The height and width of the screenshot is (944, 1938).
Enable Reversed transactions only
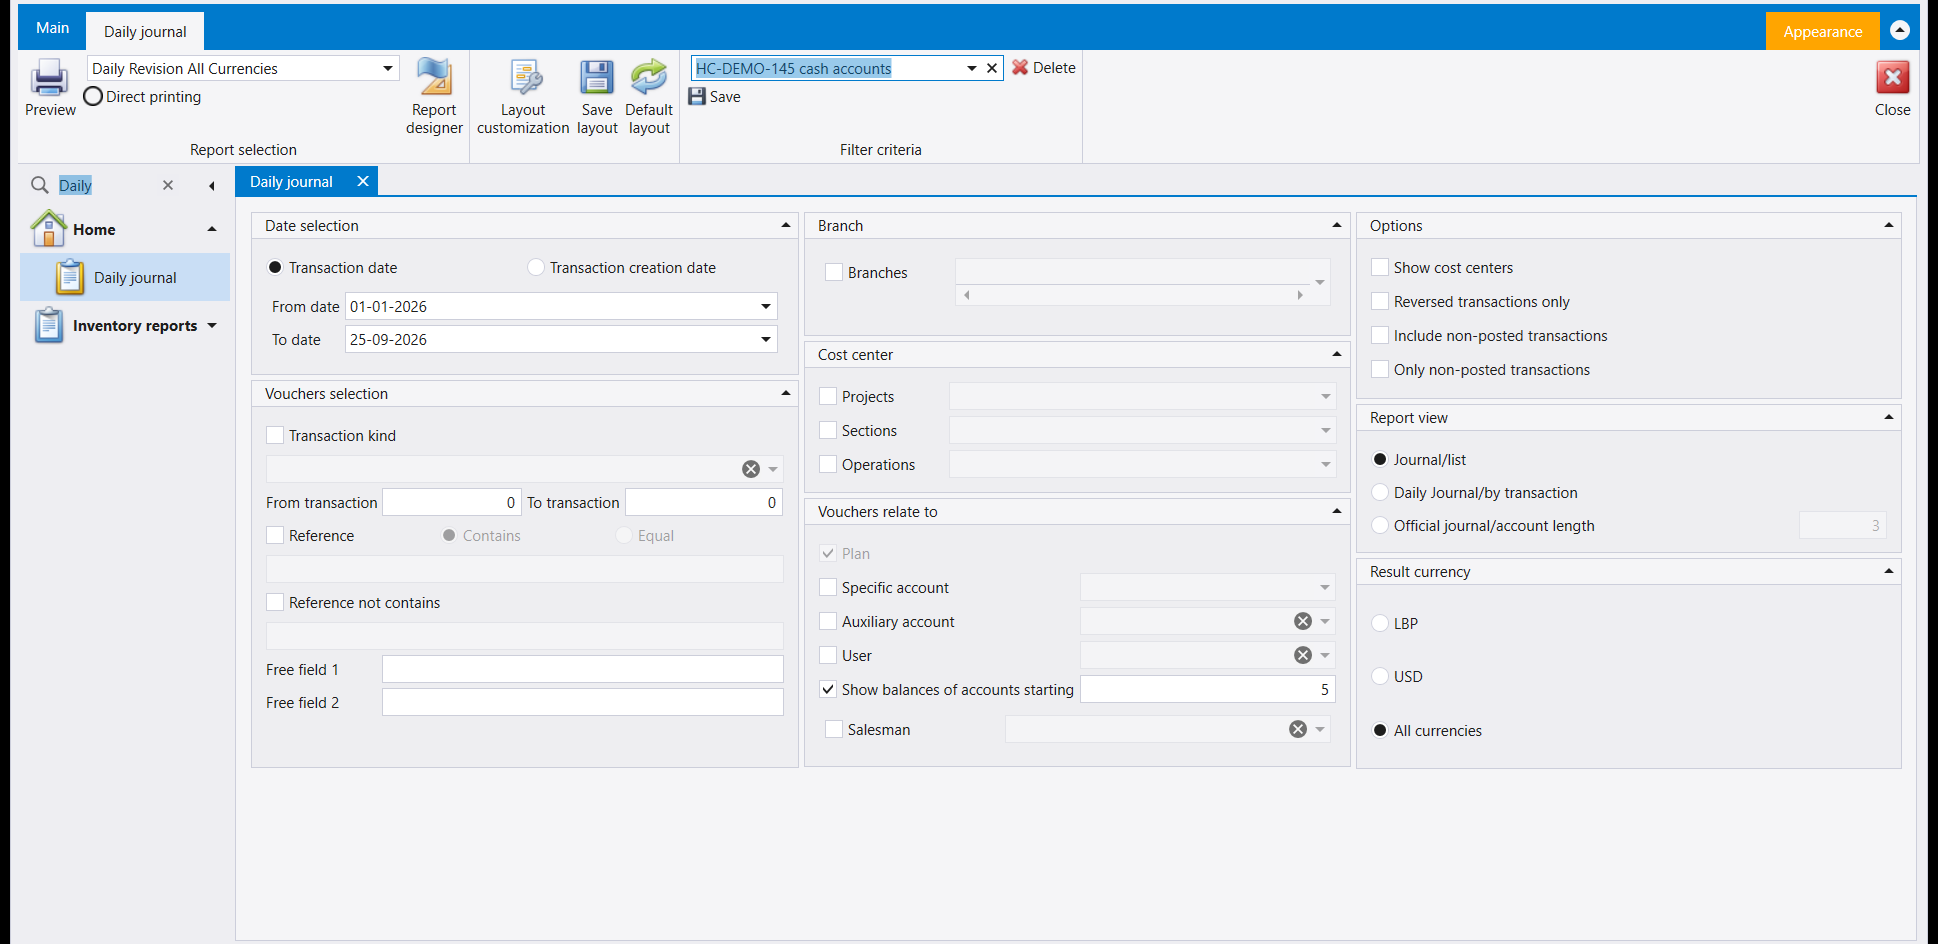[1380, 301]
